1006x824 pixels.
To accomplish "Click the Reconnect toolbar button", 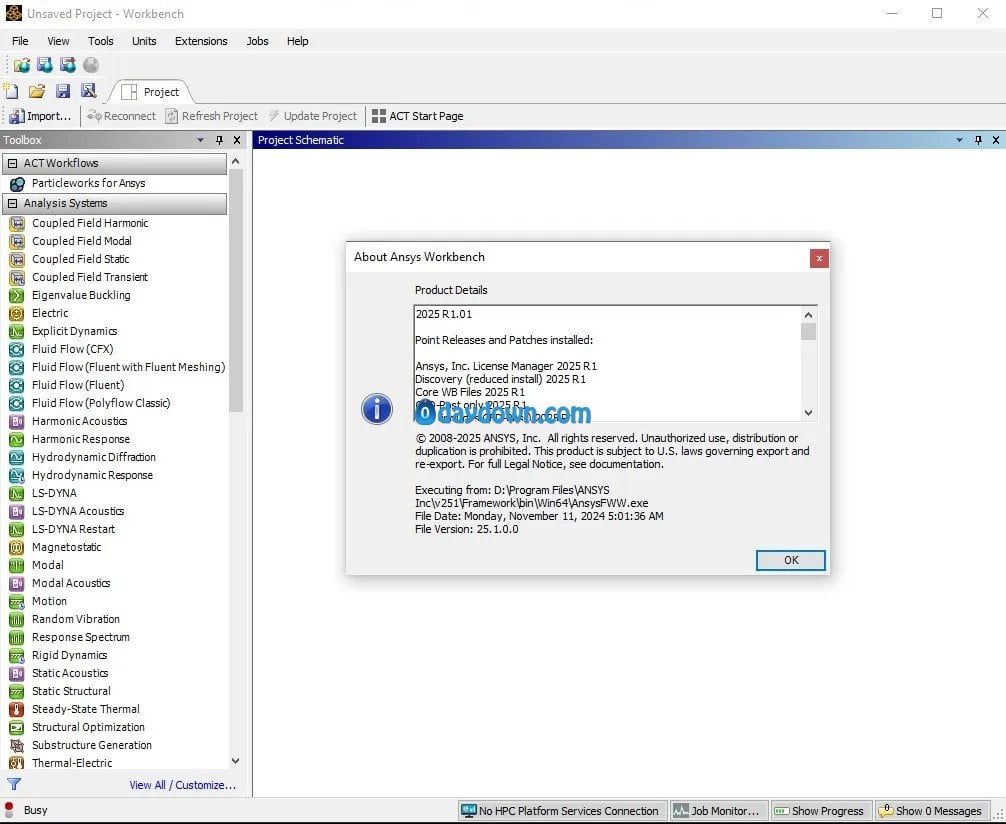I will coord(121,116).
